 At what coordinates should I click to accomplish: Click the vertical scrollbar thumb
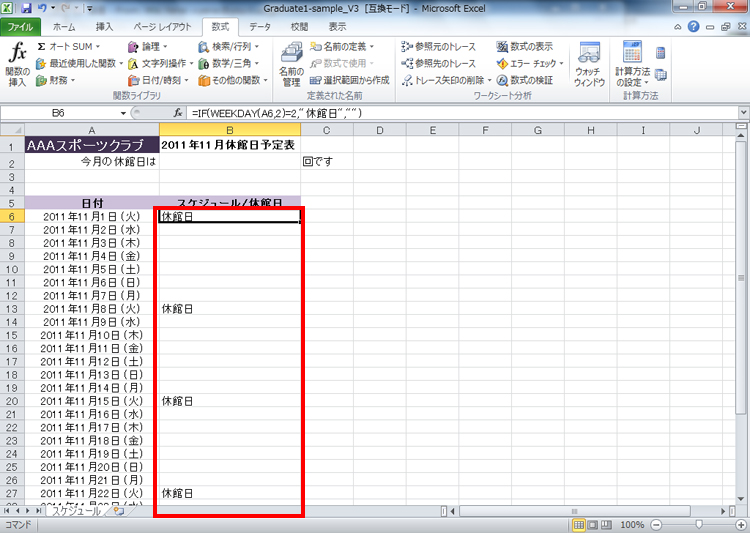741,278
